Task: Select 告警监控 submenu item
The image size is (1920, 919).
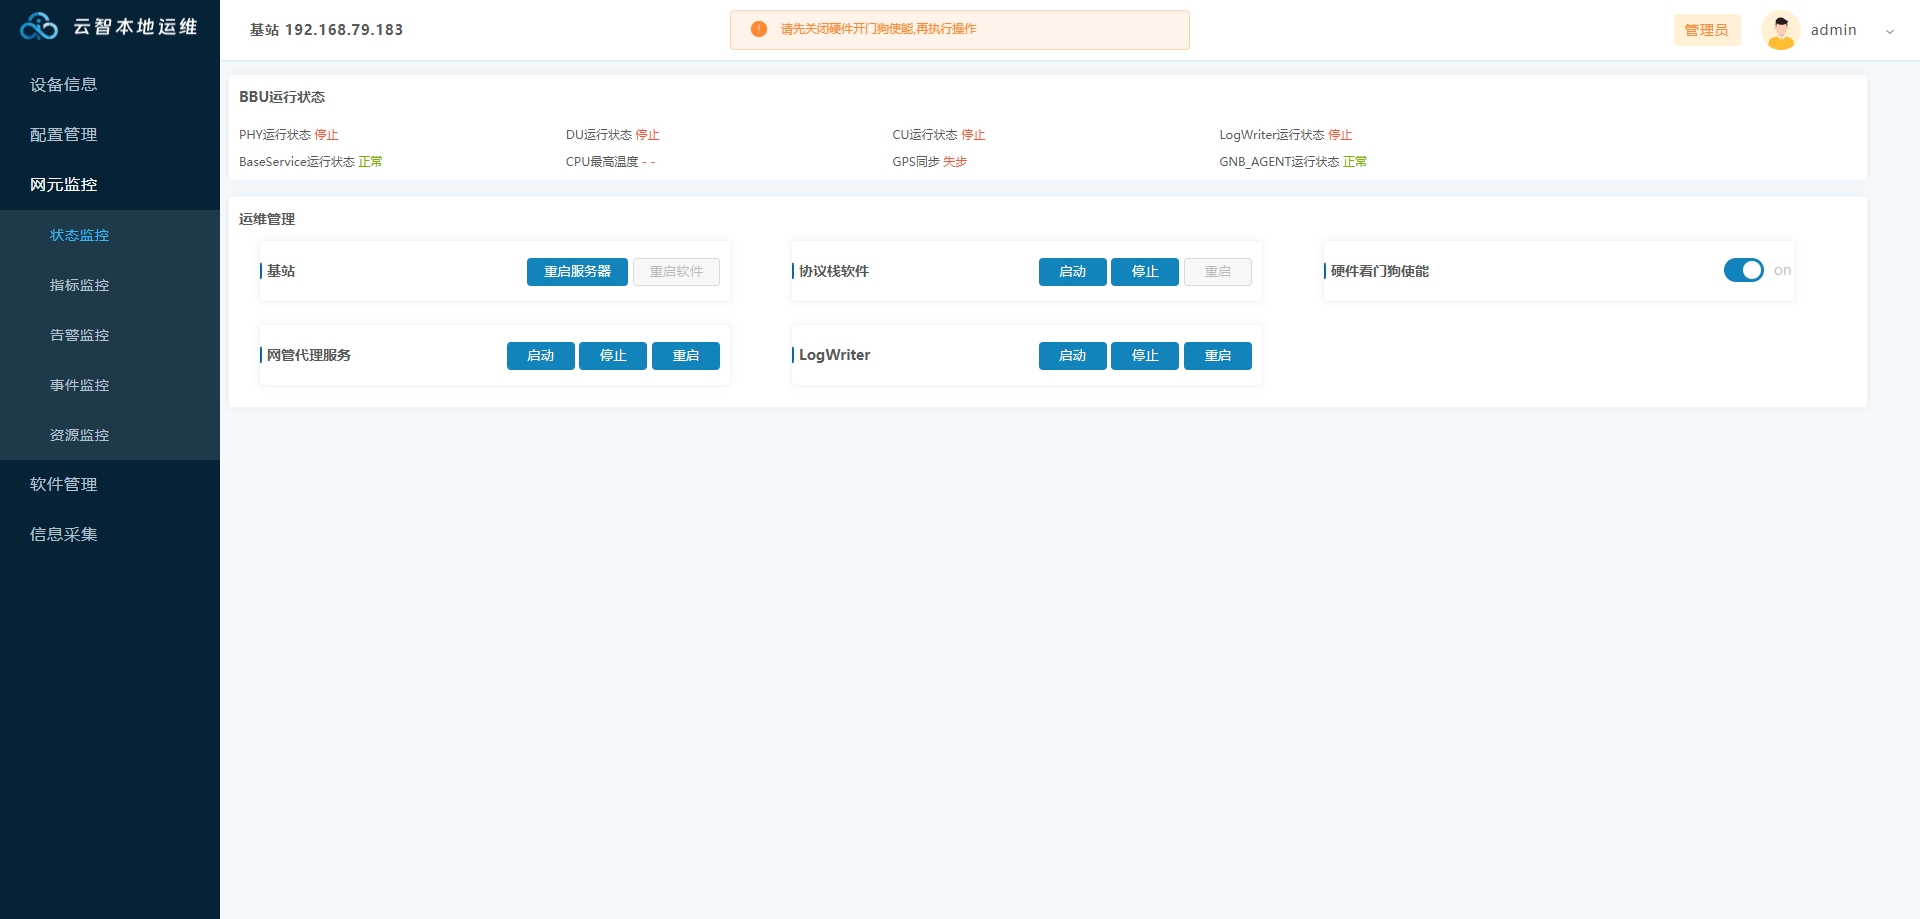Action: pos(80,335)
